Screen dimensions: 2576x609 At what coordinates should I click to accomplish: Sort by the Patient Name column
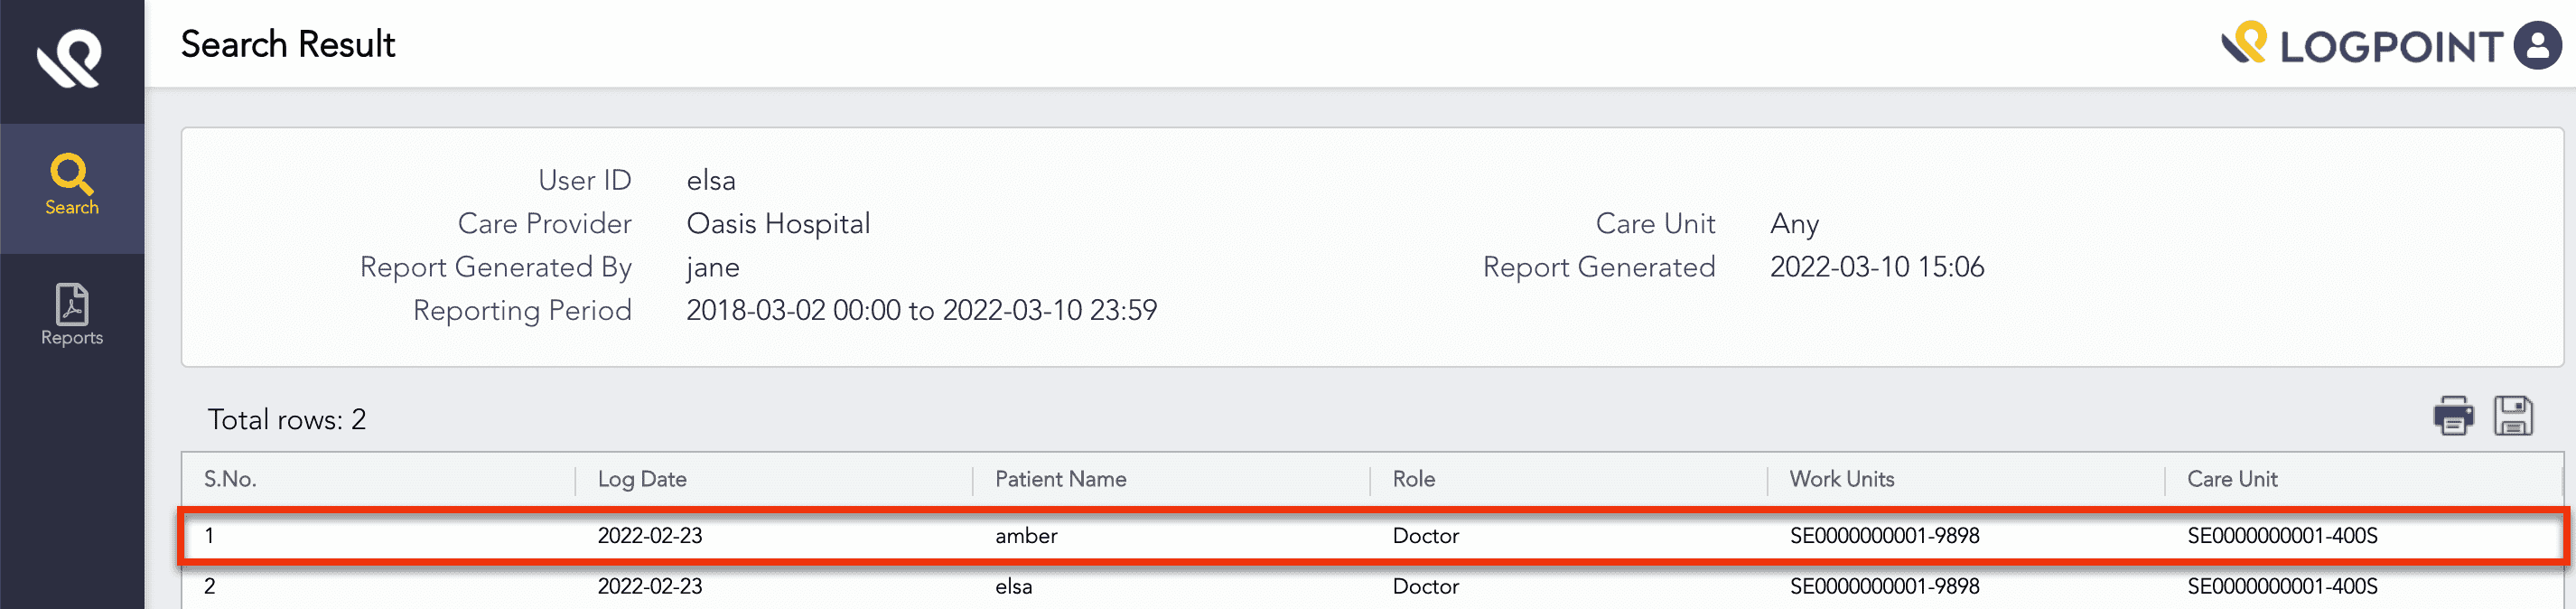coord(1060,479)
